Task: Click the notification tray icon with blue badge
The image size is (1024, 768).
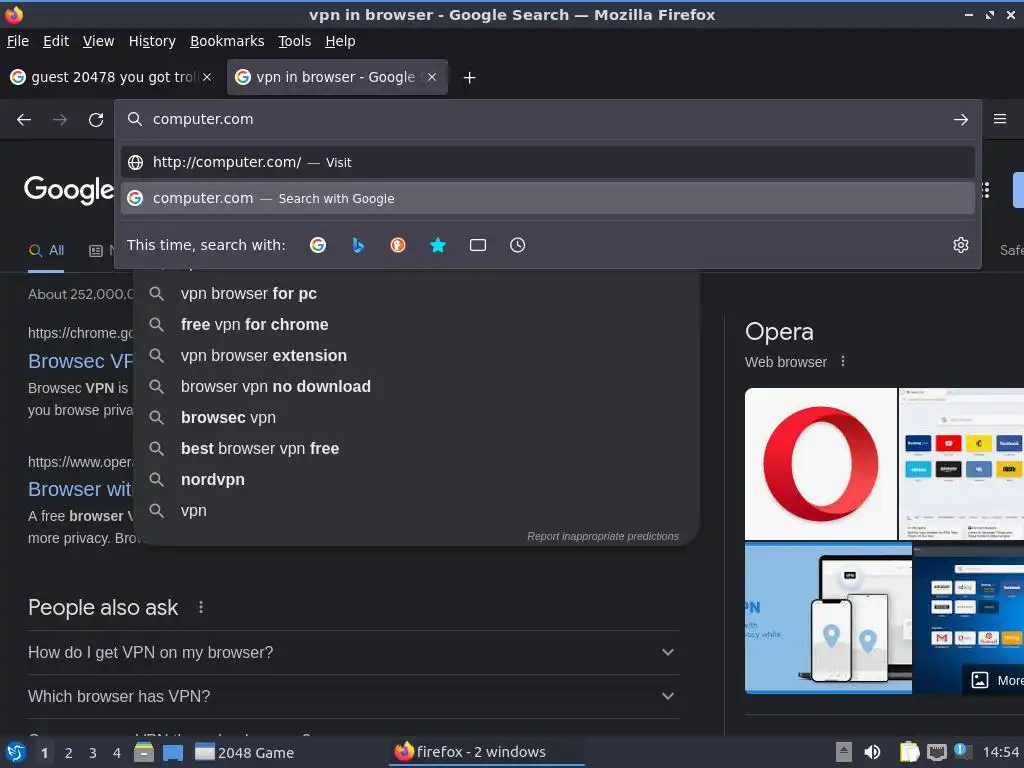Action: coord(961,751)
